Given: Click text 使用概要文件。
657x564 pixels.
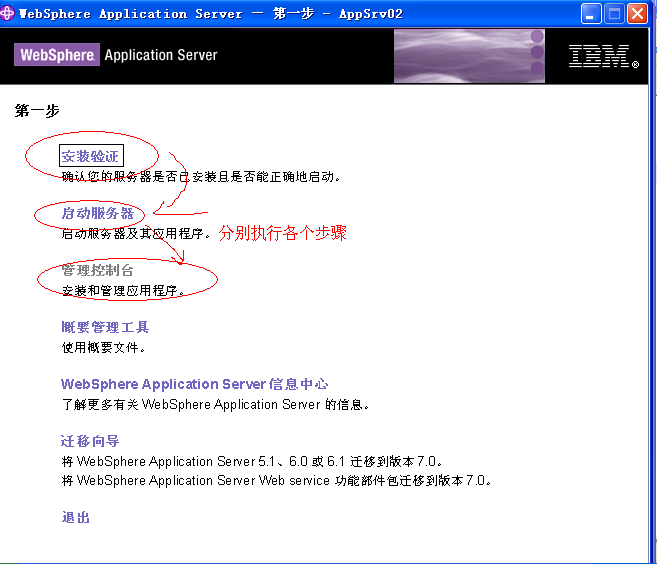Looking at the screenshot, I should [x=103, y=347].
